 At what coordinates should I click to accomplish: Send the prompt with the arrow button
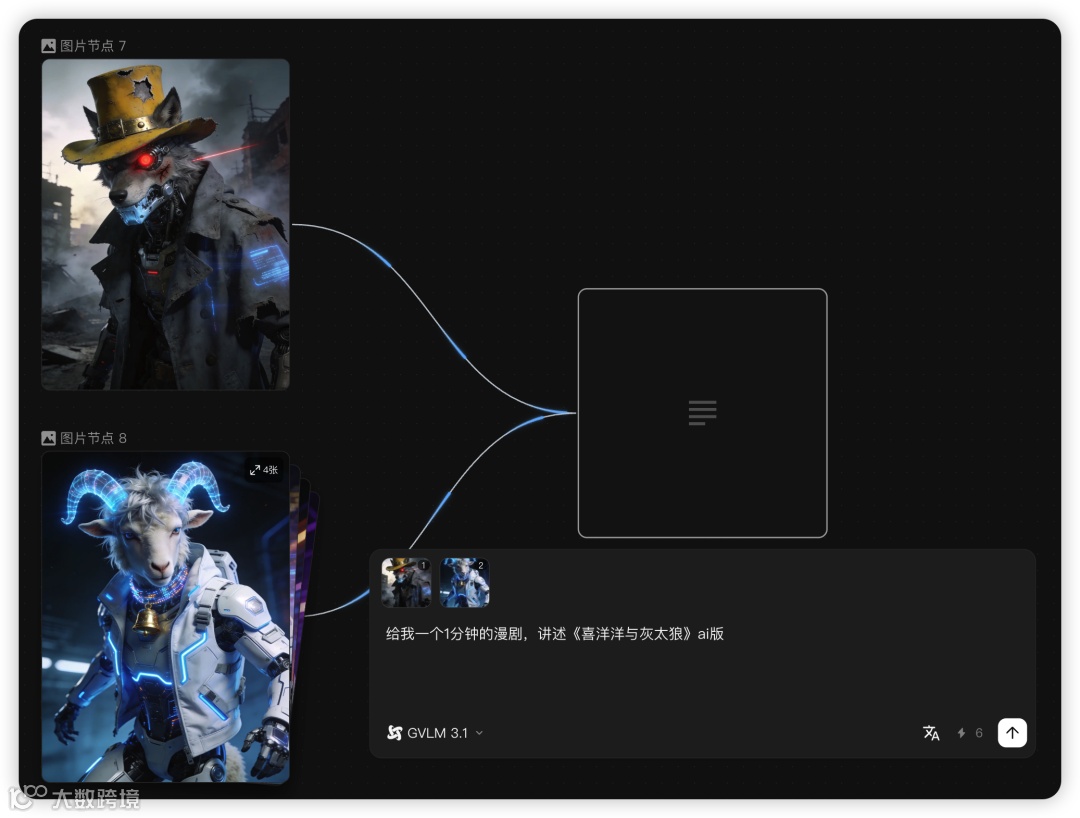tap(1012, 733)
